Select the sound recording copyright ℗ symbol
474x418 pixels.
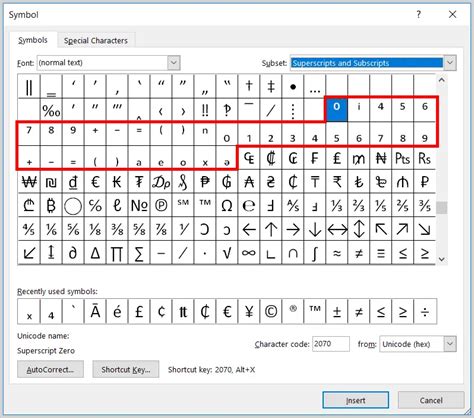161,205
